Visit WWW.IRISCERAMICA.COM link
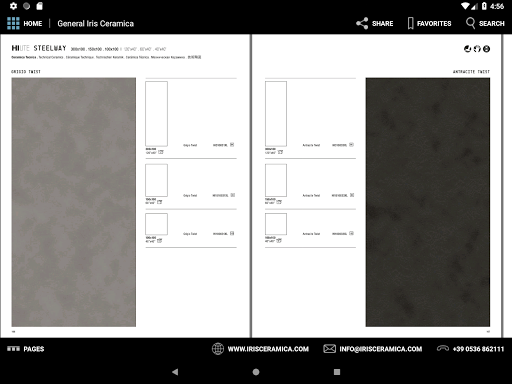The height and width of the screenshot is (384, 512). coord(268,349)
